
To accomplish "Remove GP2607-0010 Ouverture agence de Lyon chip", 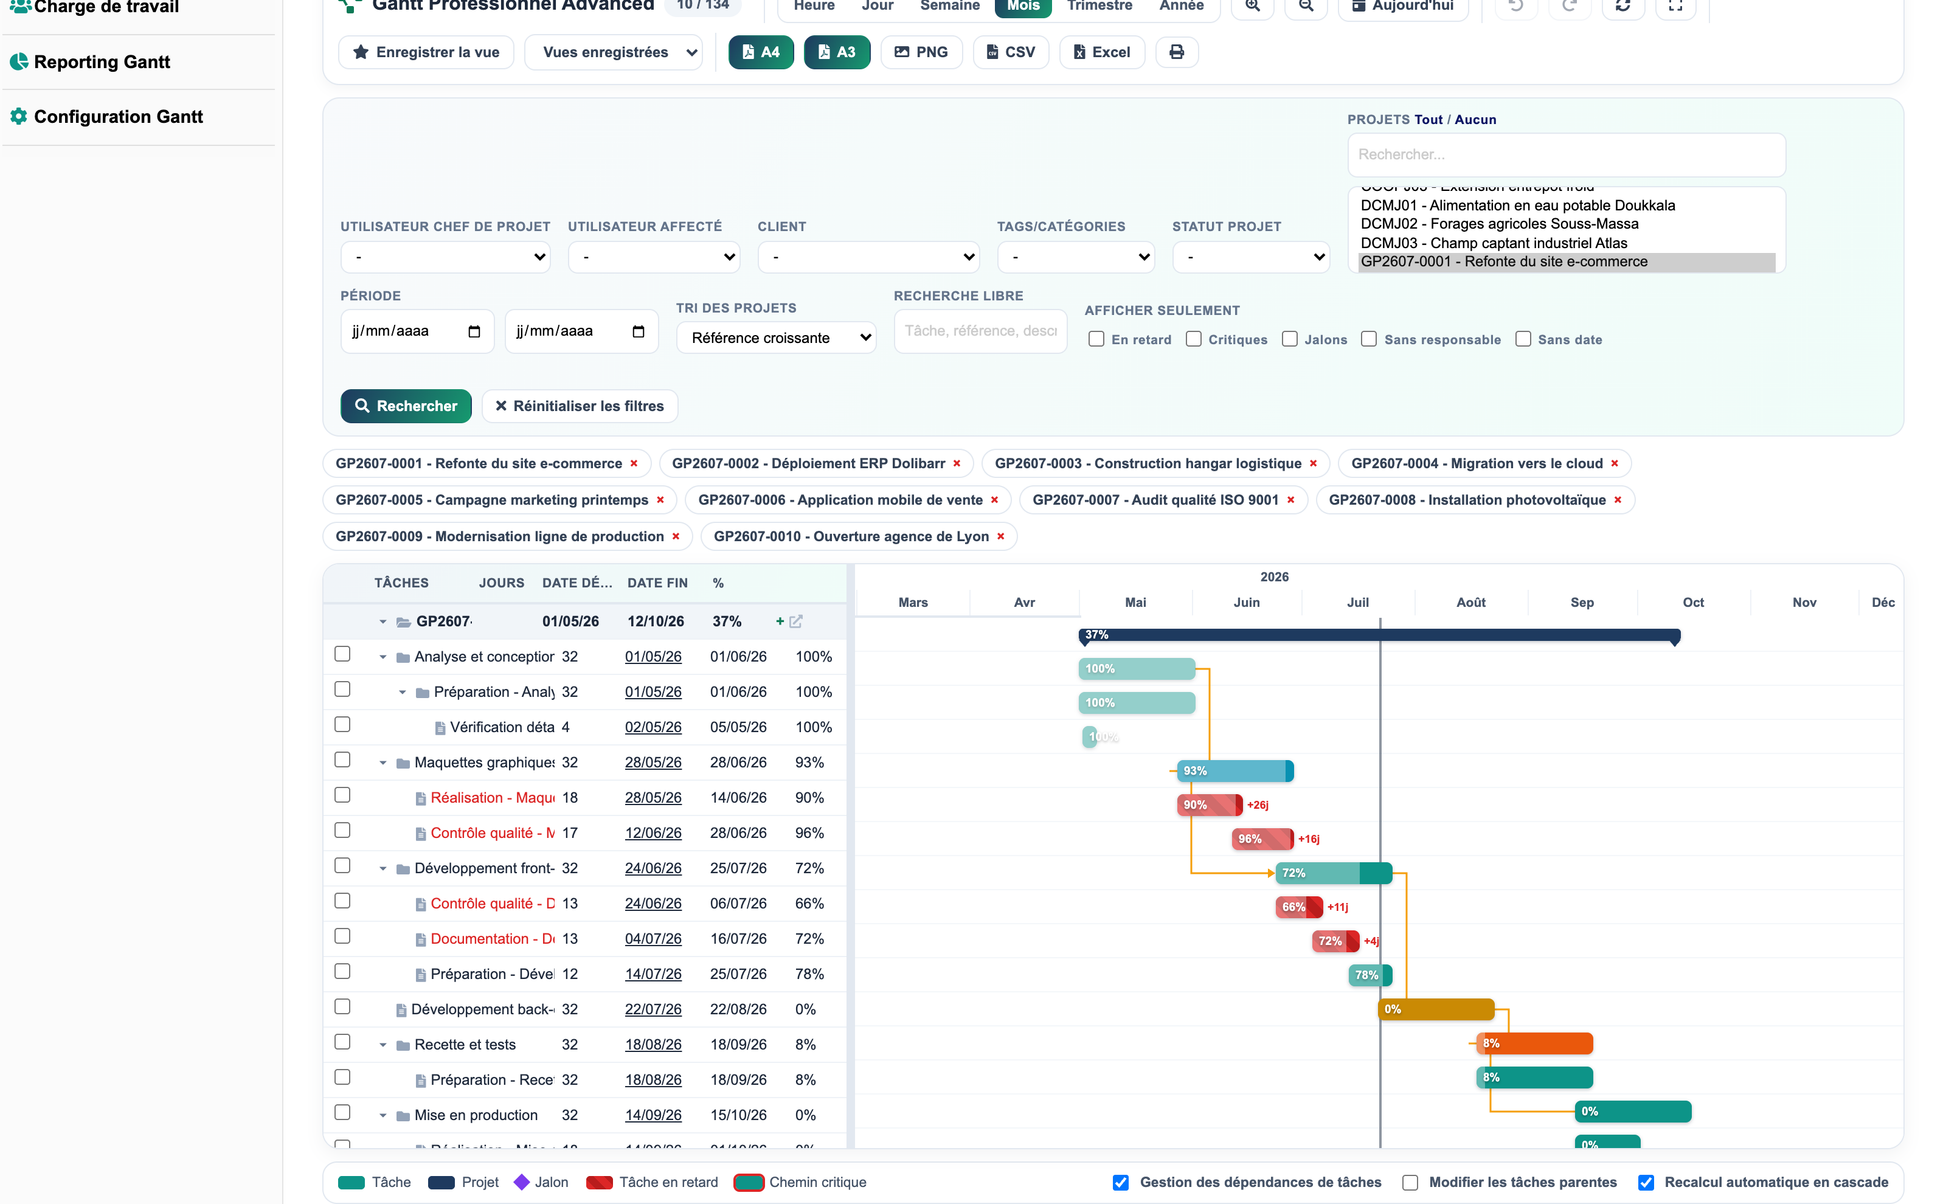I will pyautogui.click(x=1001, y=537).
